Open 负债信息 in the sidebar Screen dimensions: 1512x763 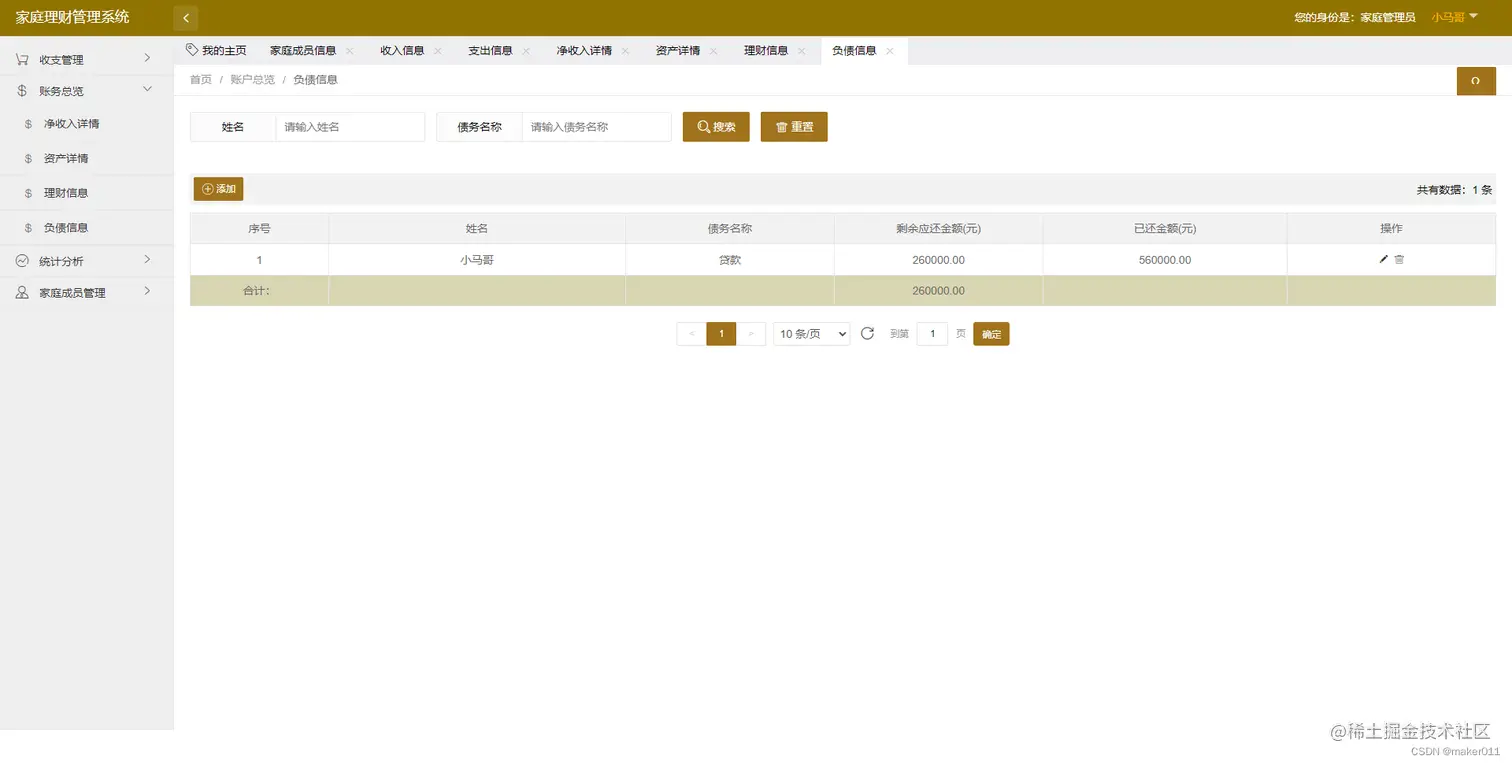(x=87, y=227)
